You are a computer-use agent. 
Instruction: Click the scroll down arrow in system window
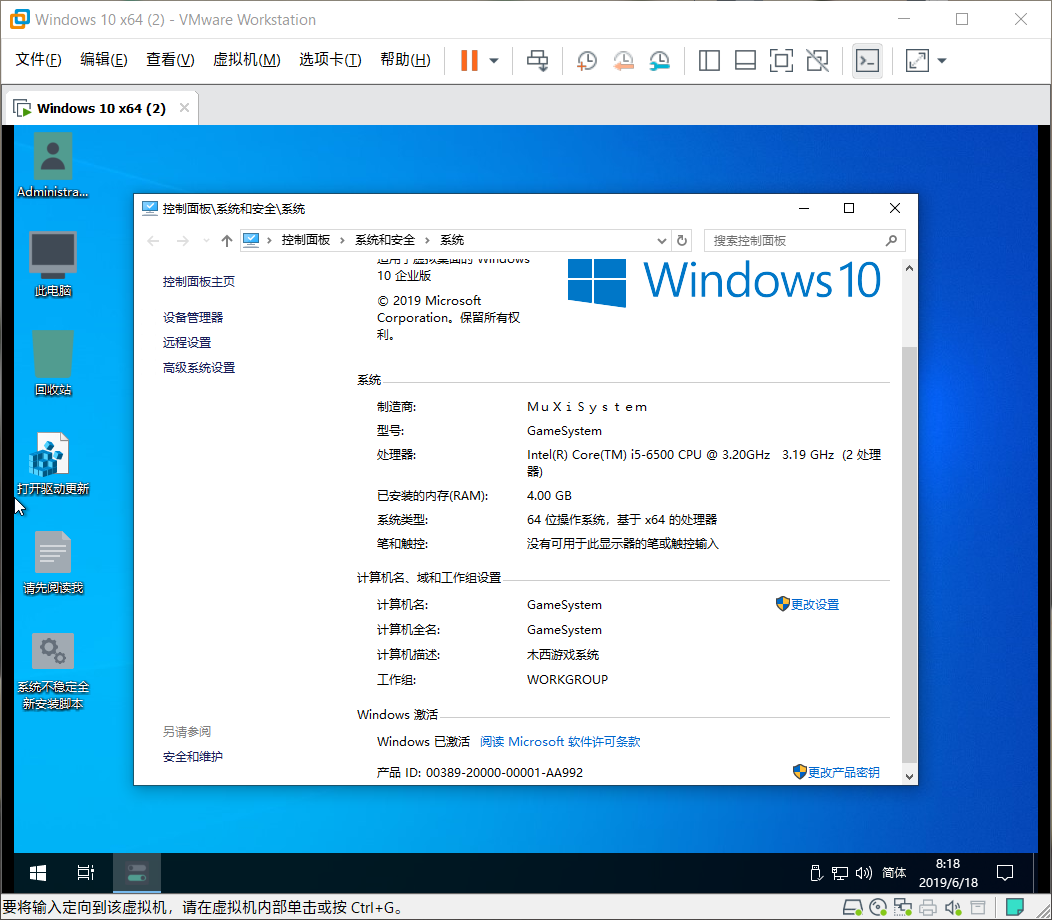pos(909,776)
